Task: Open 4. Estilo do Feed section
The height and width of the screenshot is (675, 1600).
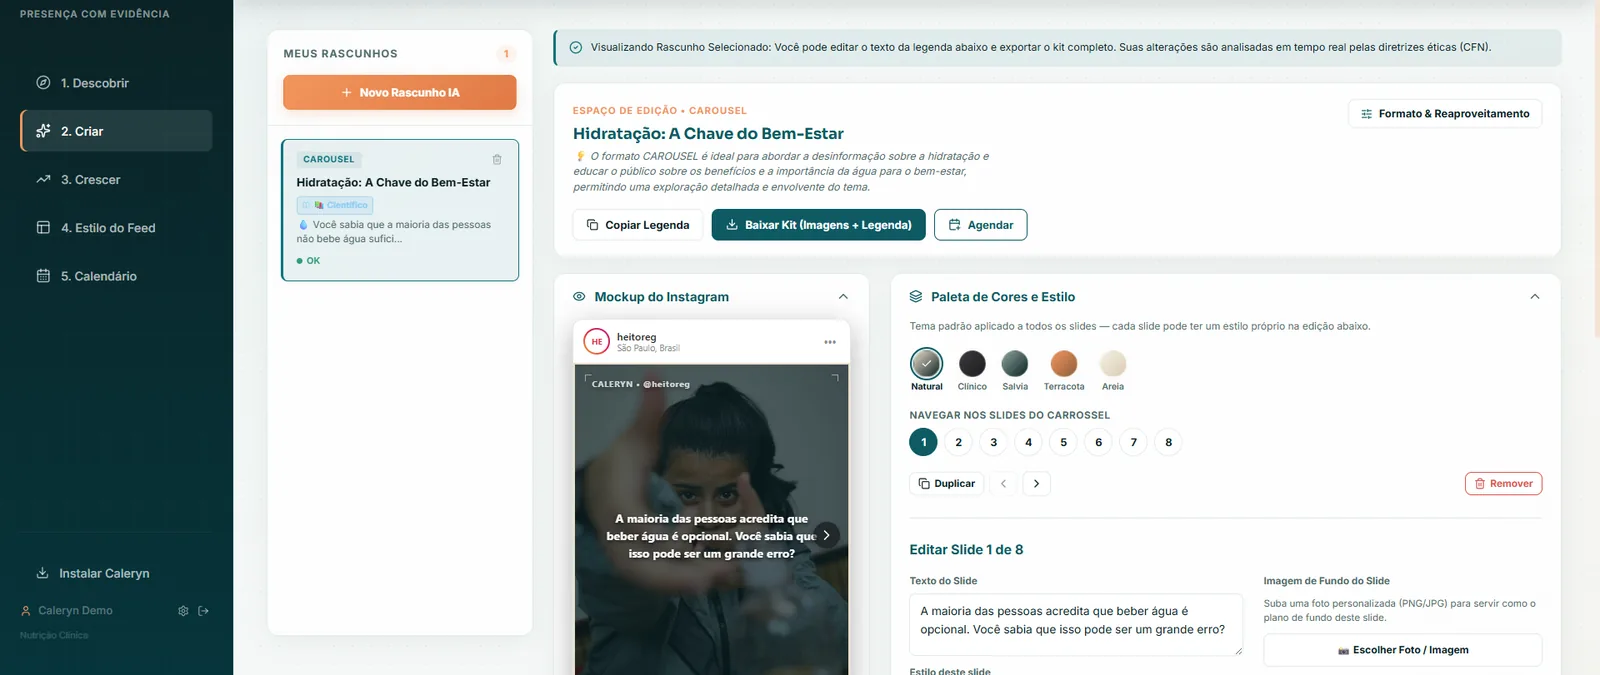Action: click(116, 228)
